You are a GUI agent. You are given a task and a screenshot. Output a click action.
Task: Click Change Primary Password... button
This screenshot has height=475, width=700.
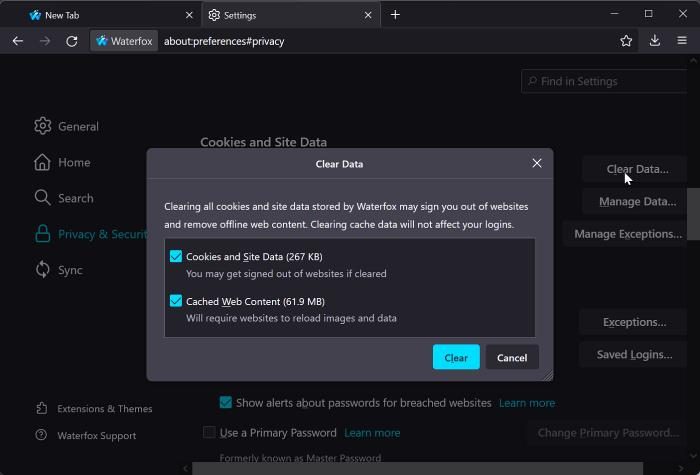pyautogui.click(x=608, y=433)
